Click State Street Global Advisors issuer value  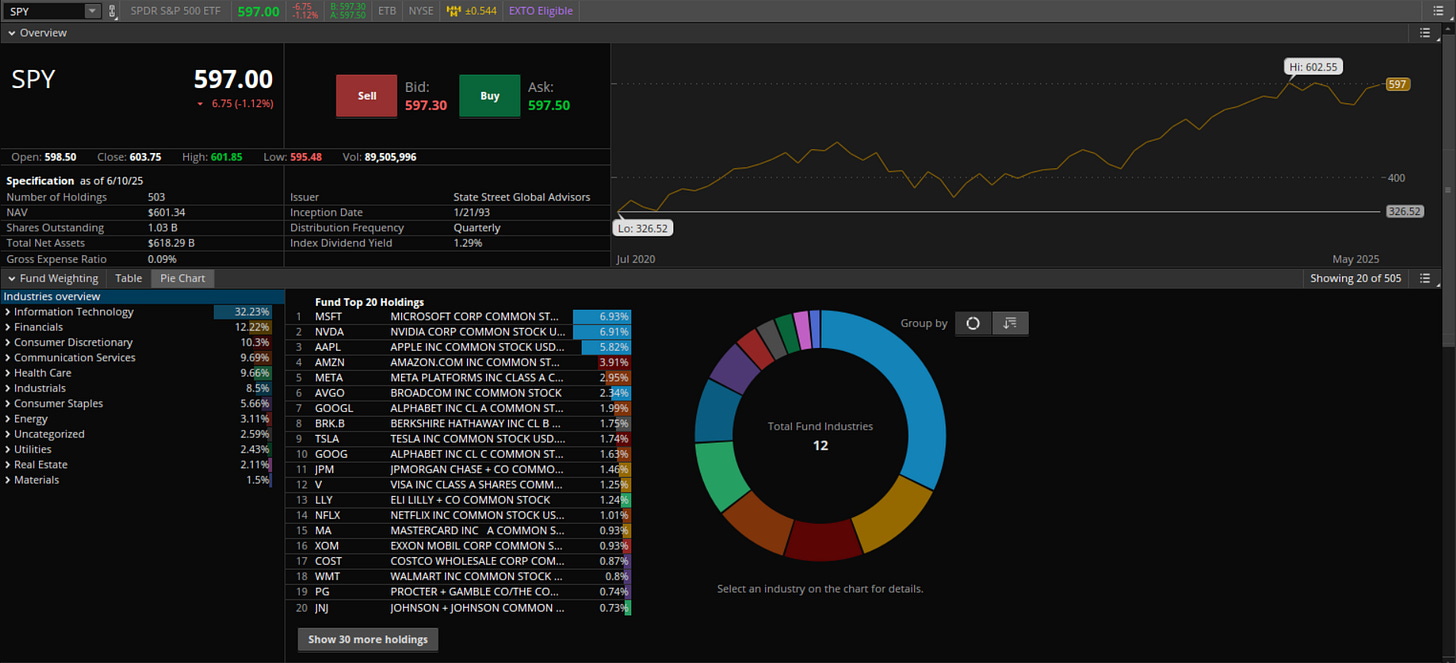(x=522, y=197)
